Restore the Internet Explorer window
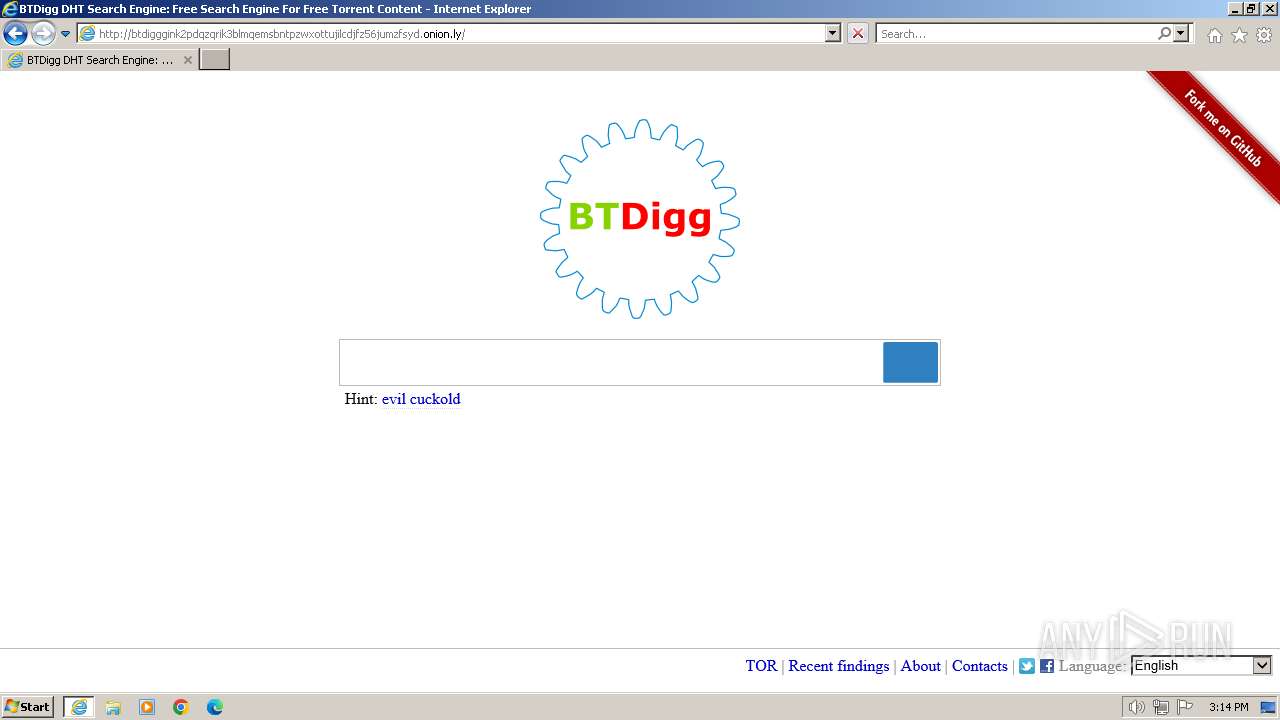Viewport: 1280px width, 720px height. [x=1251, y=8]
